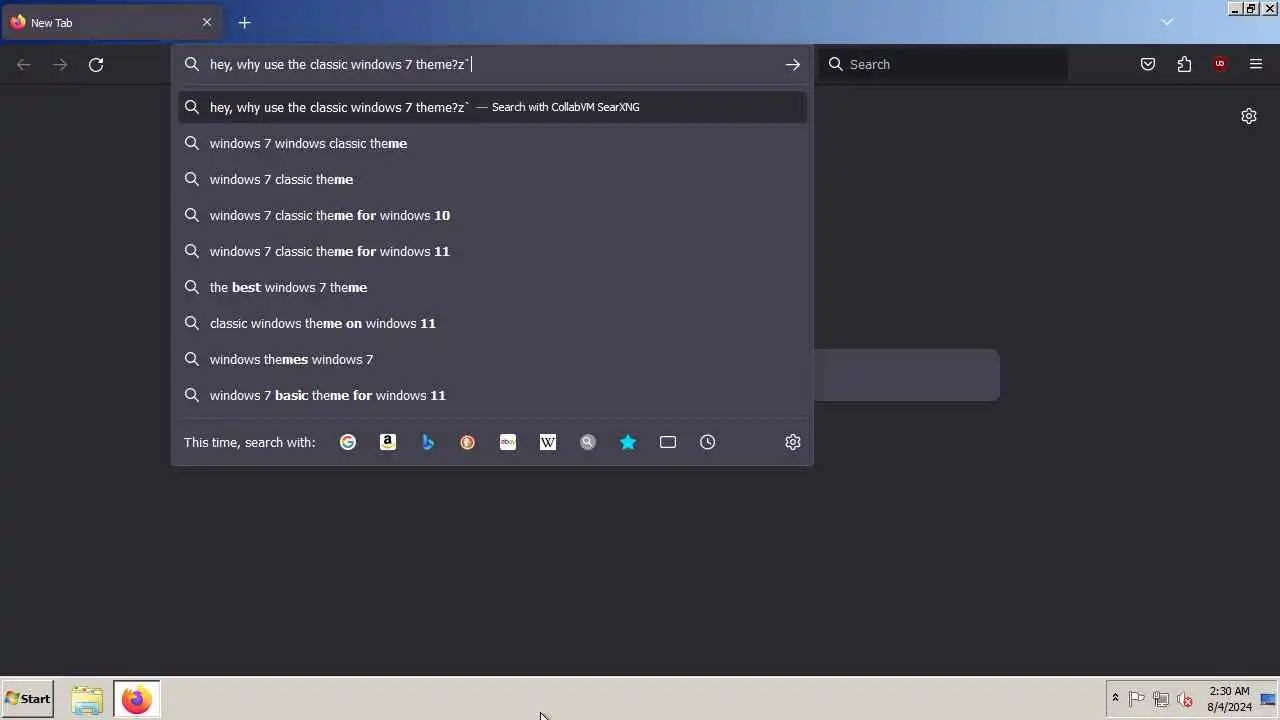Search this time with Wikipedia icon
Screen dimensions: 1280x720
pyautogui.click(x=548, y=442)
